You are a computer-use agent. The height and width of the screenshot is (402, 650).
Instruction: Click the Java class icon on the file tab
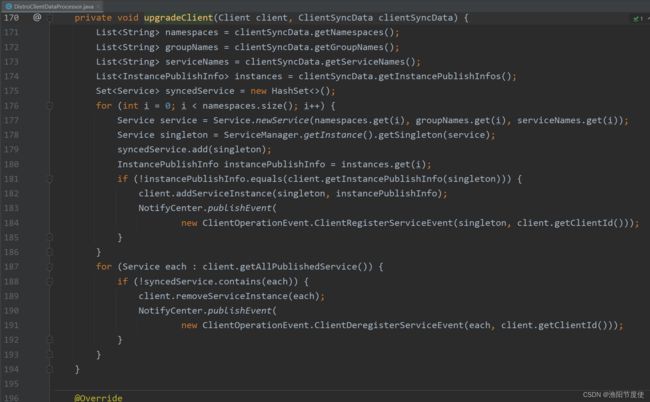pos(8,6)
